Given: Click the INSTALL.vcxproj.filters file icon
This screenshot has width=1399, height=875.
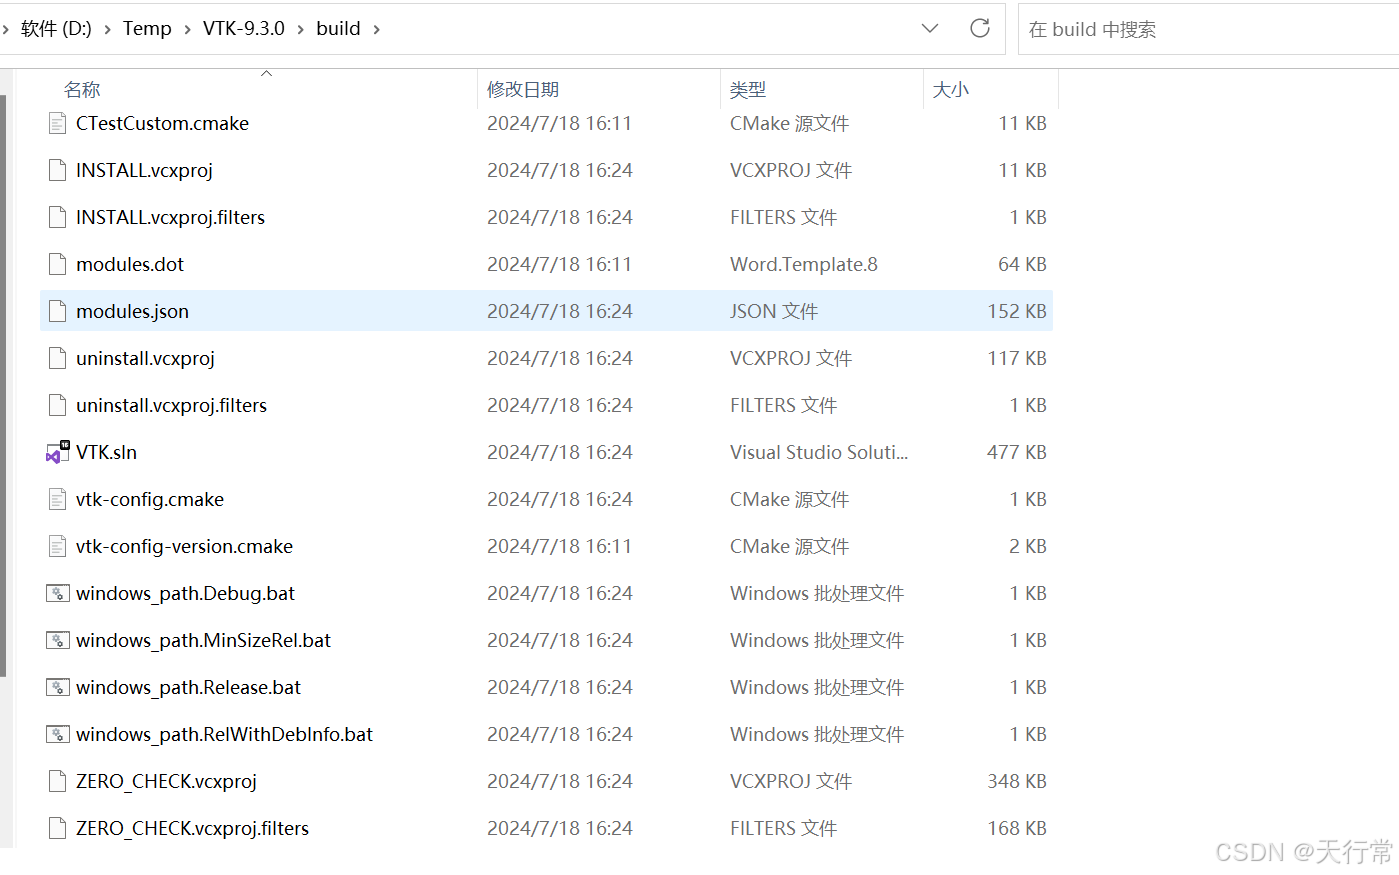Looking at the screenshot, I should pyautogui.click(x=58, y=217).
